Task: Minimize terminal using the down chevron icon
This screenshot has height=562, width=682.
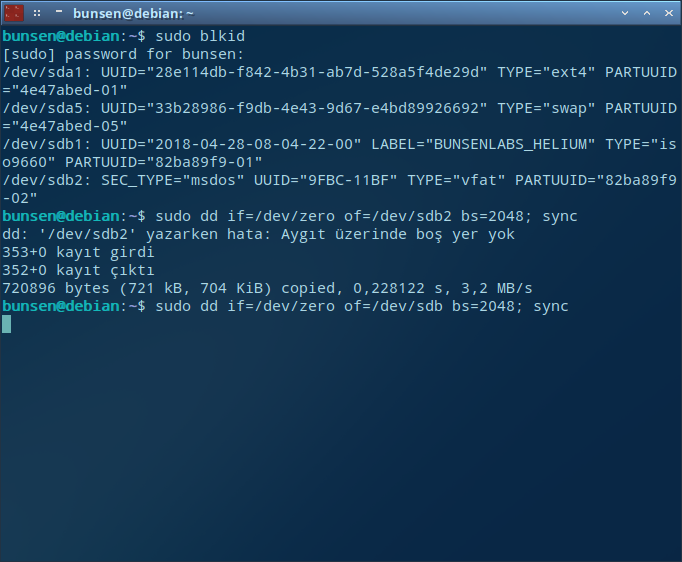Action: pyautogui.click(x=625, y=13)
